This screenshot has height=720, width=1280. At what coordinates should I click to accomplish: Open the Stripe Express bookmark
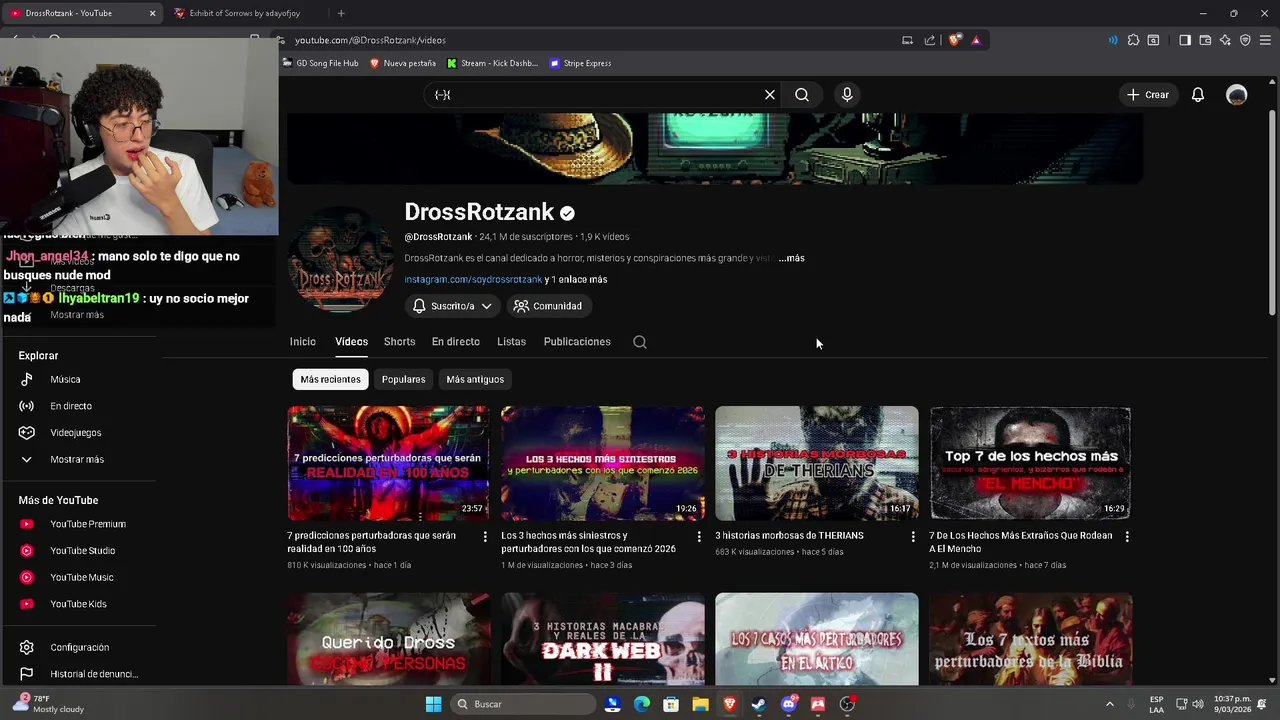pos(580,63)
